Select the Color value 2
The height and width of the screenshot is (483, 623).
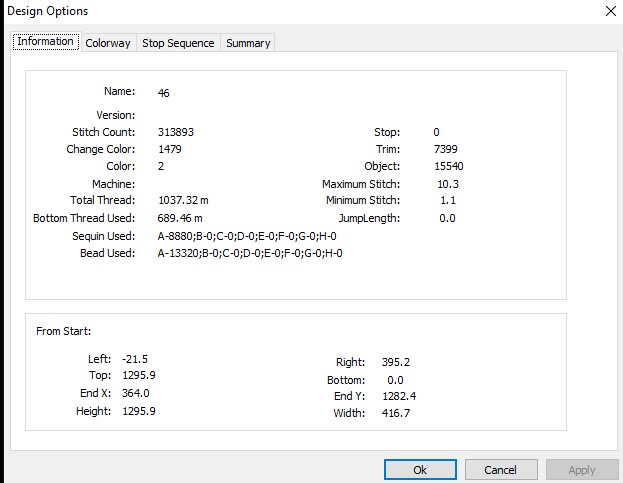pyautogui.click(x=161, y=166)
